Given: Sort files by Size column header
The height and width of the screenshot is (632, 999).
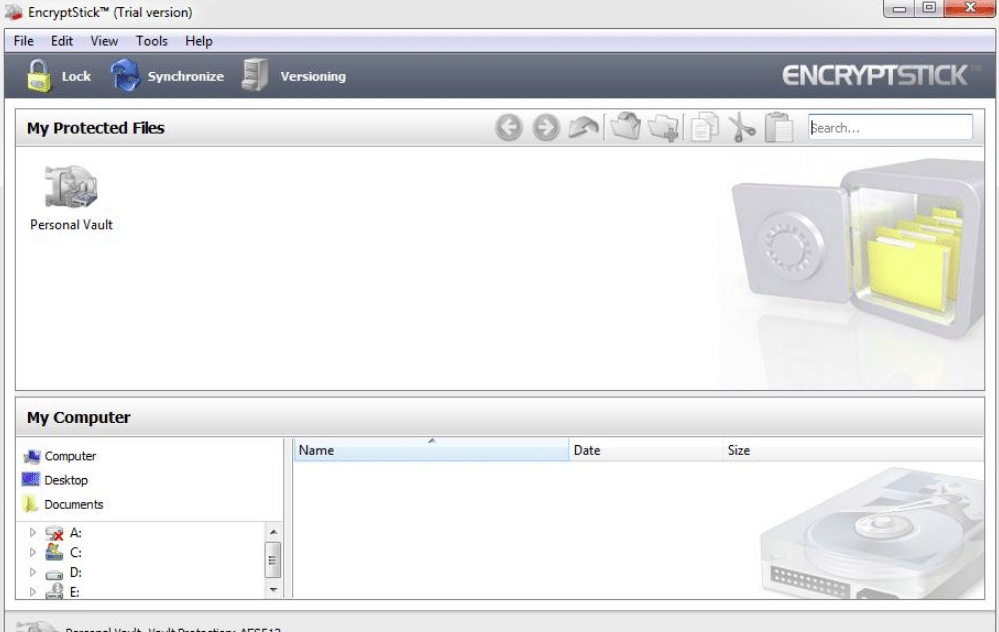Looking at the screenshot, I should [853, 450].
